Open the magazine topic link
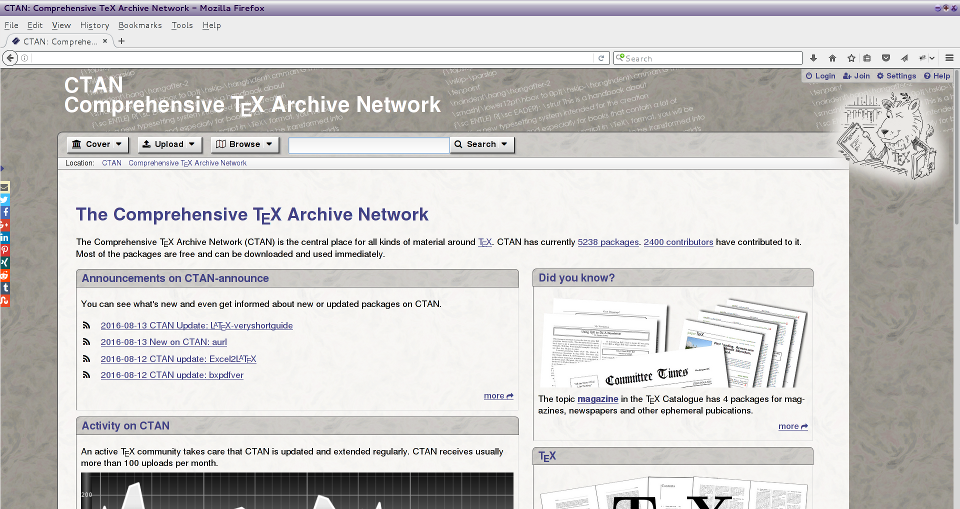 (x=598, y=399)
